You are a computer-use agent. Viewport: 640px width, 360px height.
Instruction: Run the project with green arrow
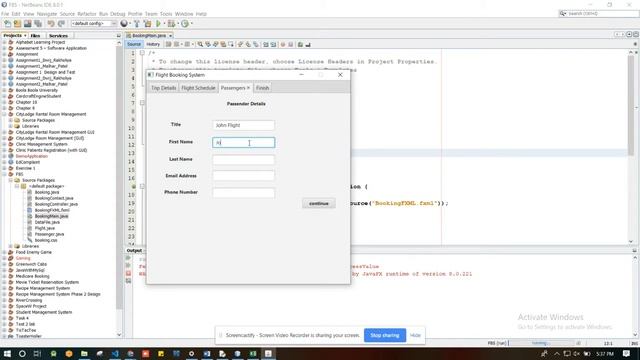click(158, 24)
